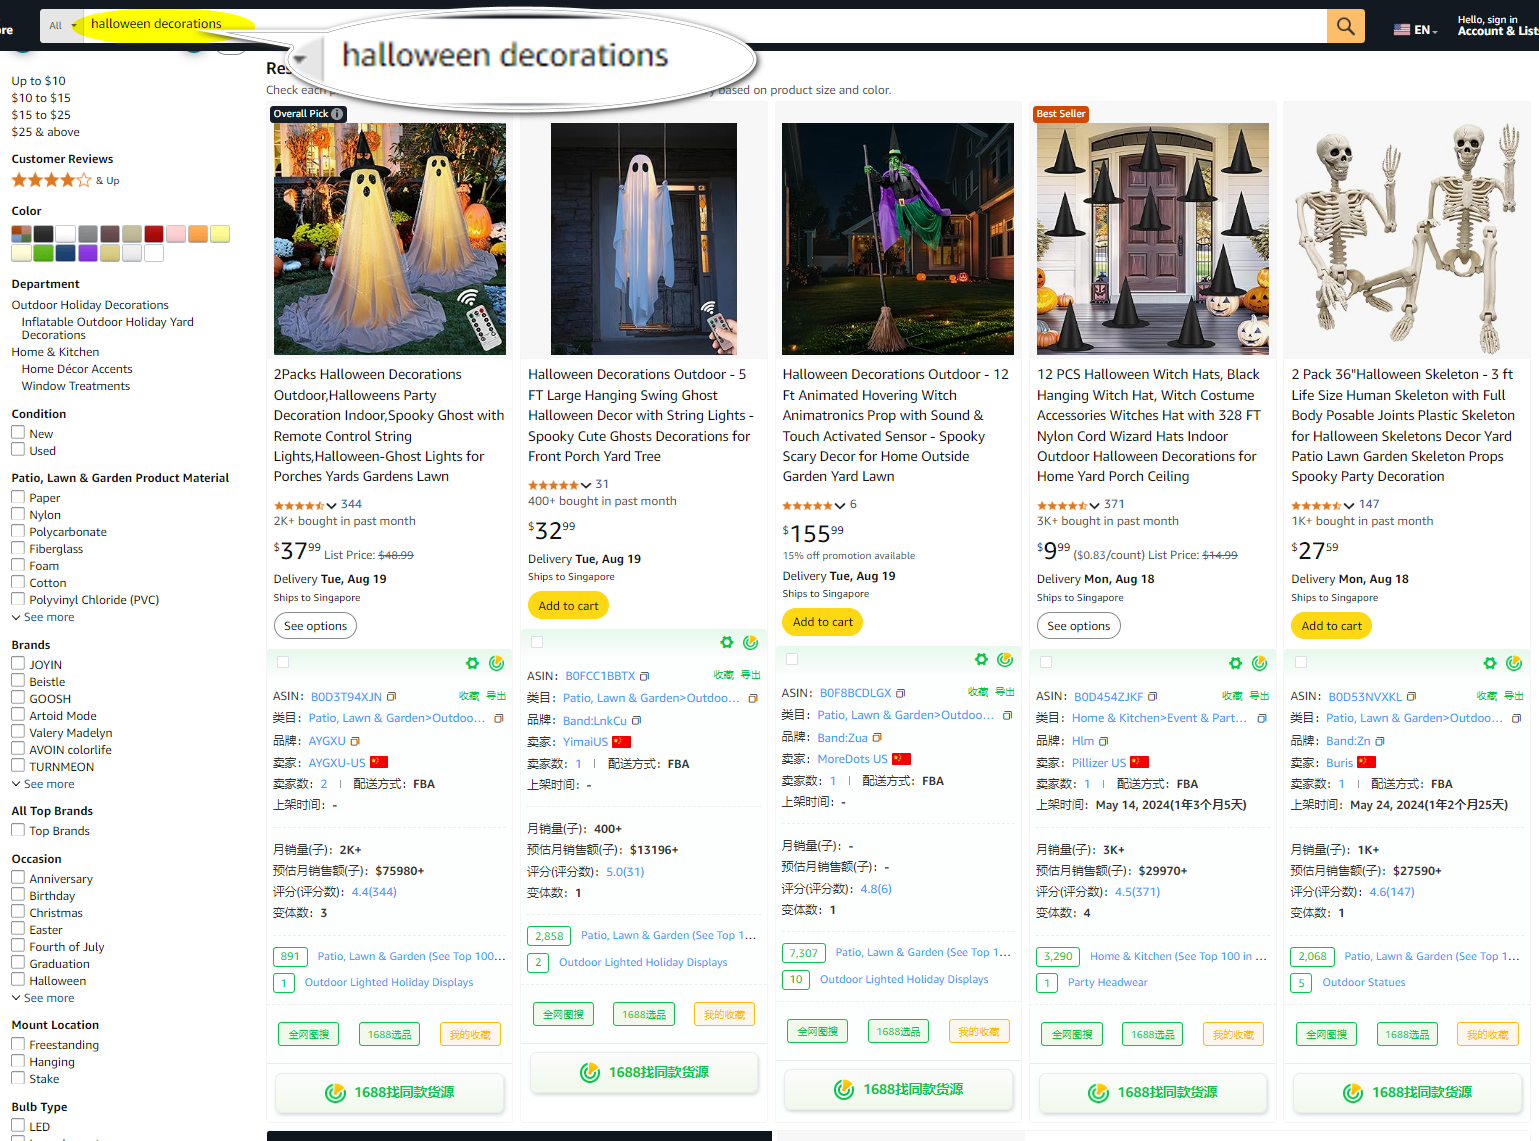The width and height of the screenshot is (1539, 1141).
Task: Open the All search category dropdown
Action: (61, 26)
